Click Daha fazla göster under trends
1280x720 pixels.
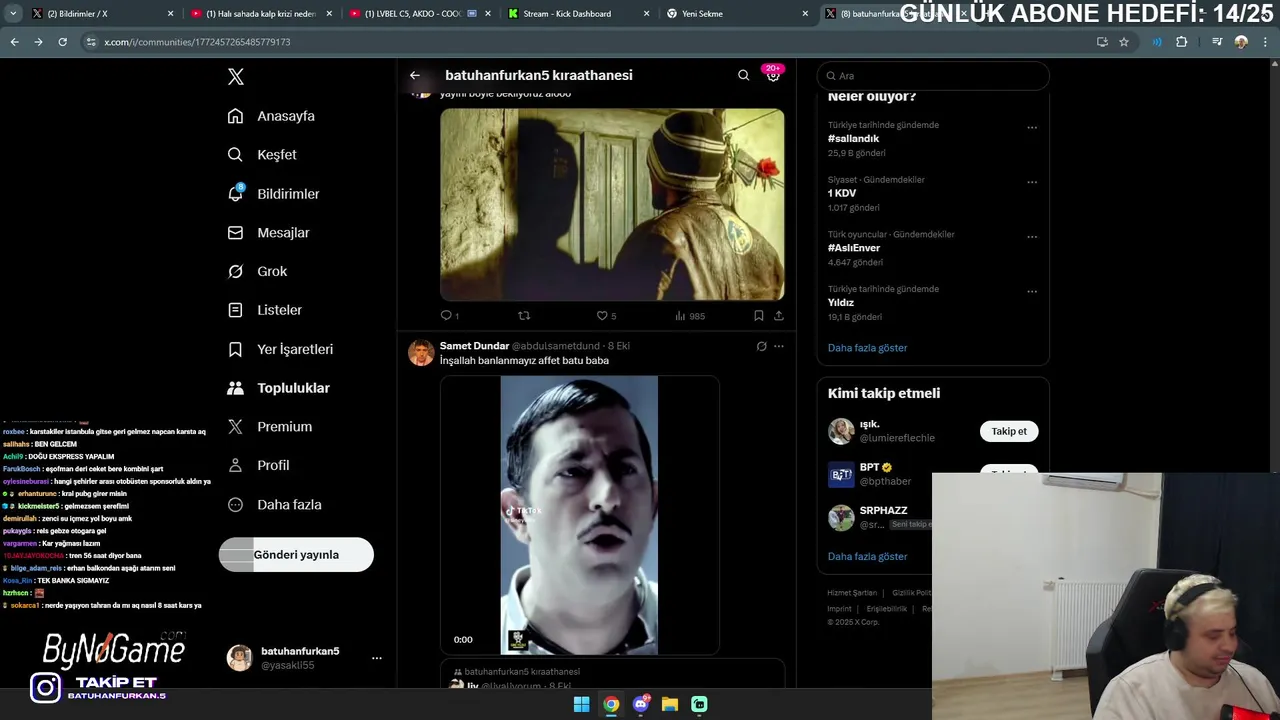(x=867, y=348)
